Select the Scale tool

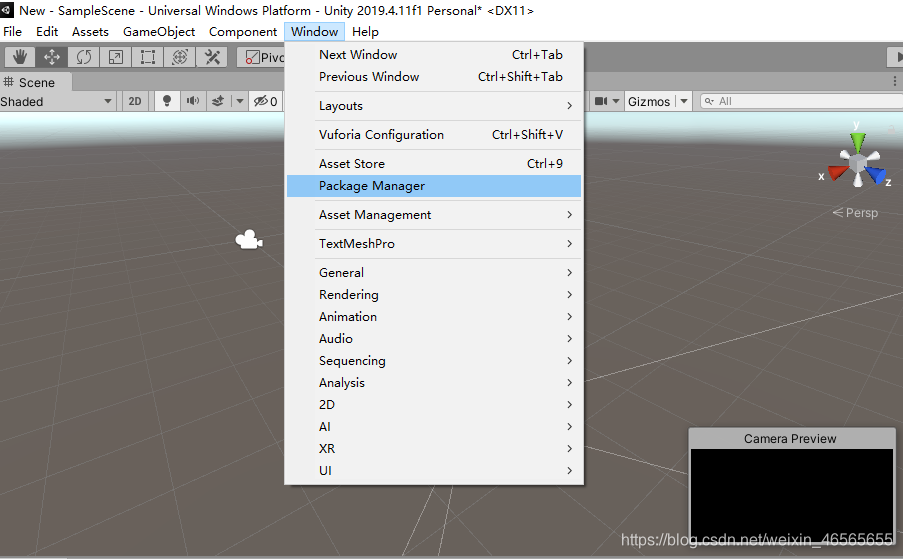tap(116, 57)
